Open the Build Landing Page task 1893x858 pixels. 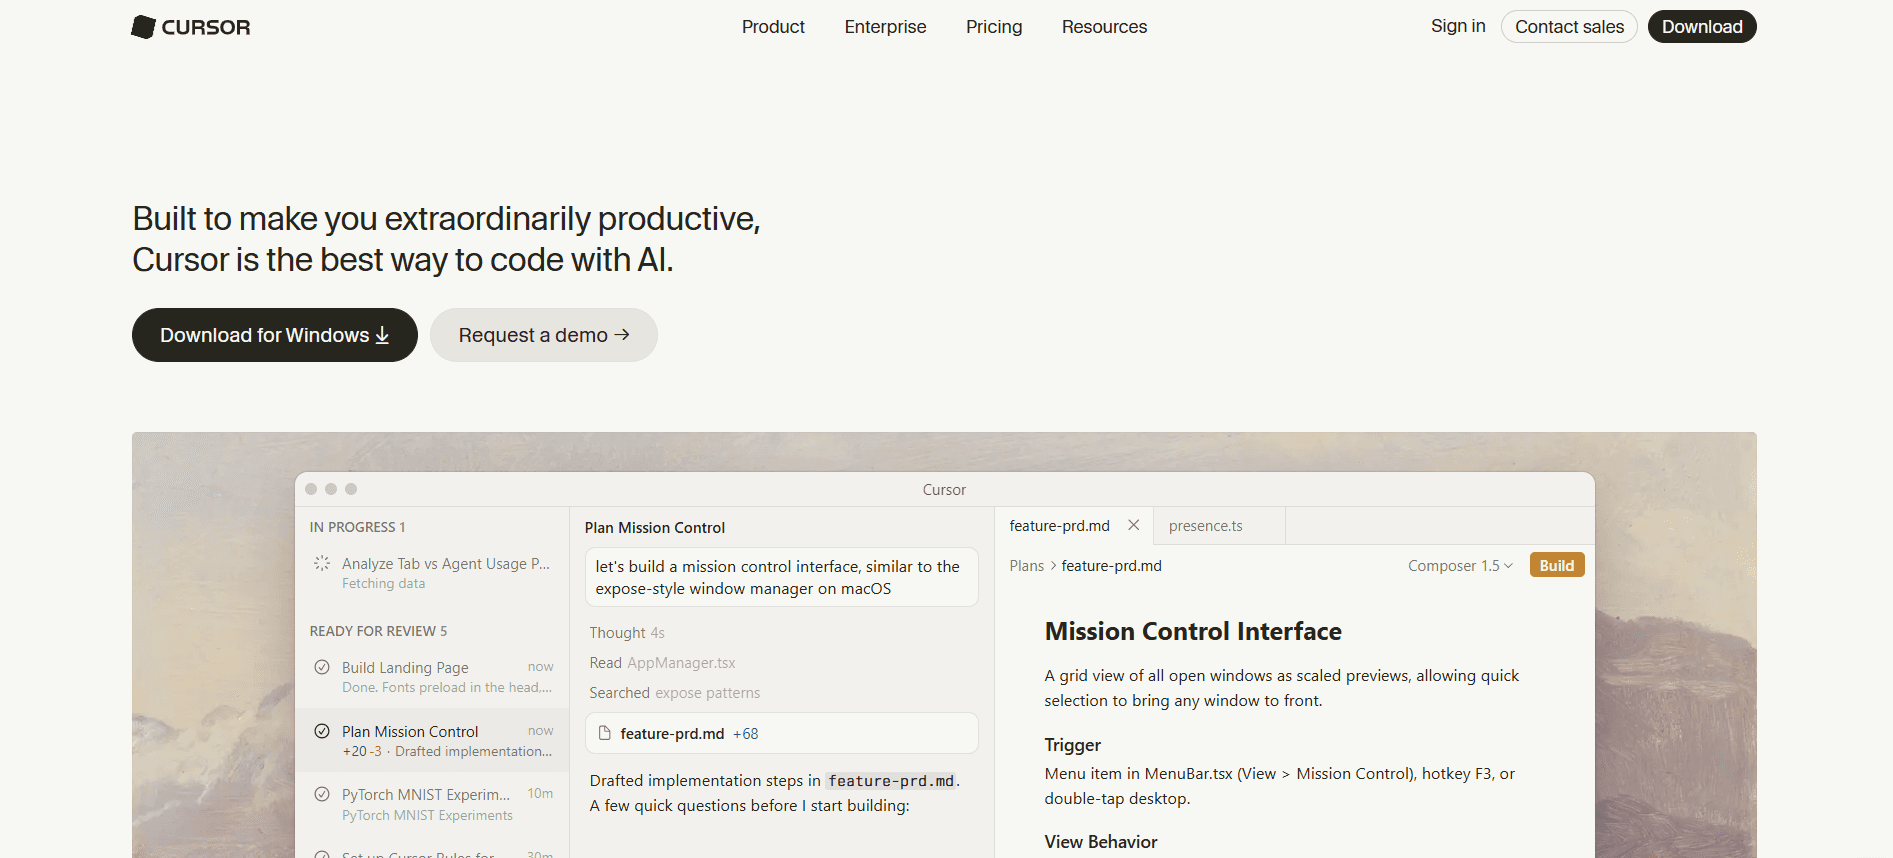(432, 677)
